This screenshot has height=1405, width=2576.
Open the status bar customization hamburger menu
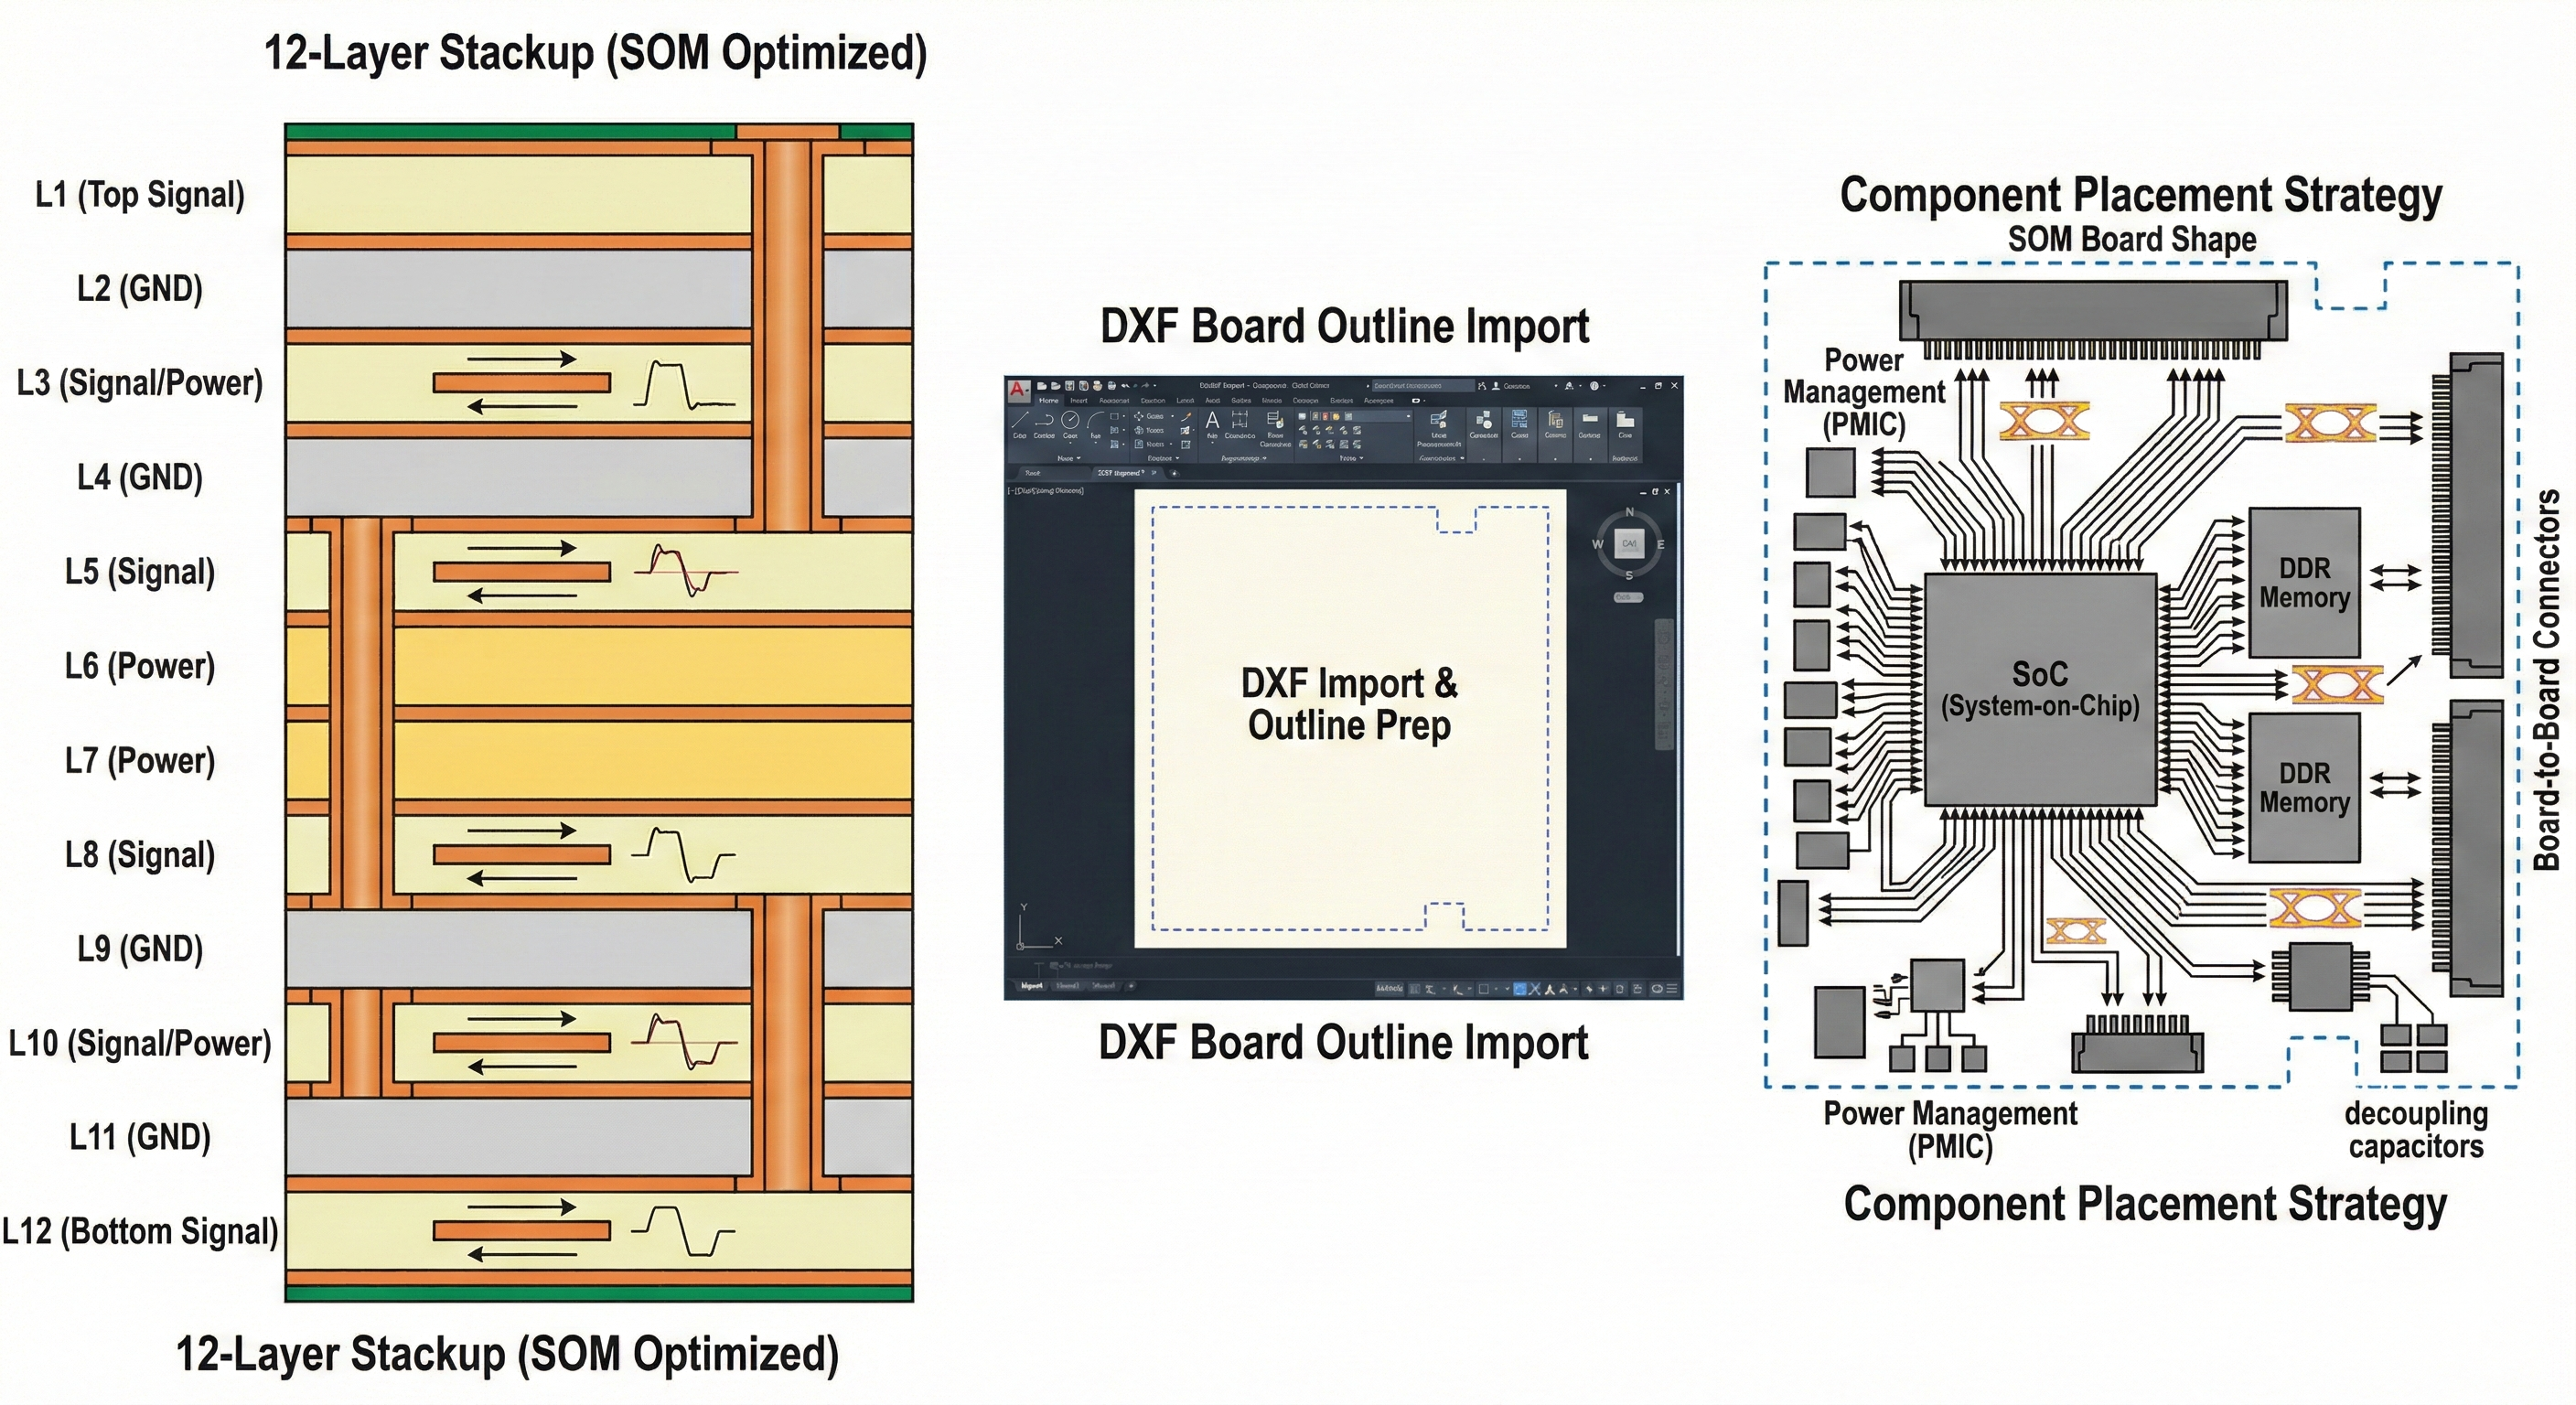1673,989
